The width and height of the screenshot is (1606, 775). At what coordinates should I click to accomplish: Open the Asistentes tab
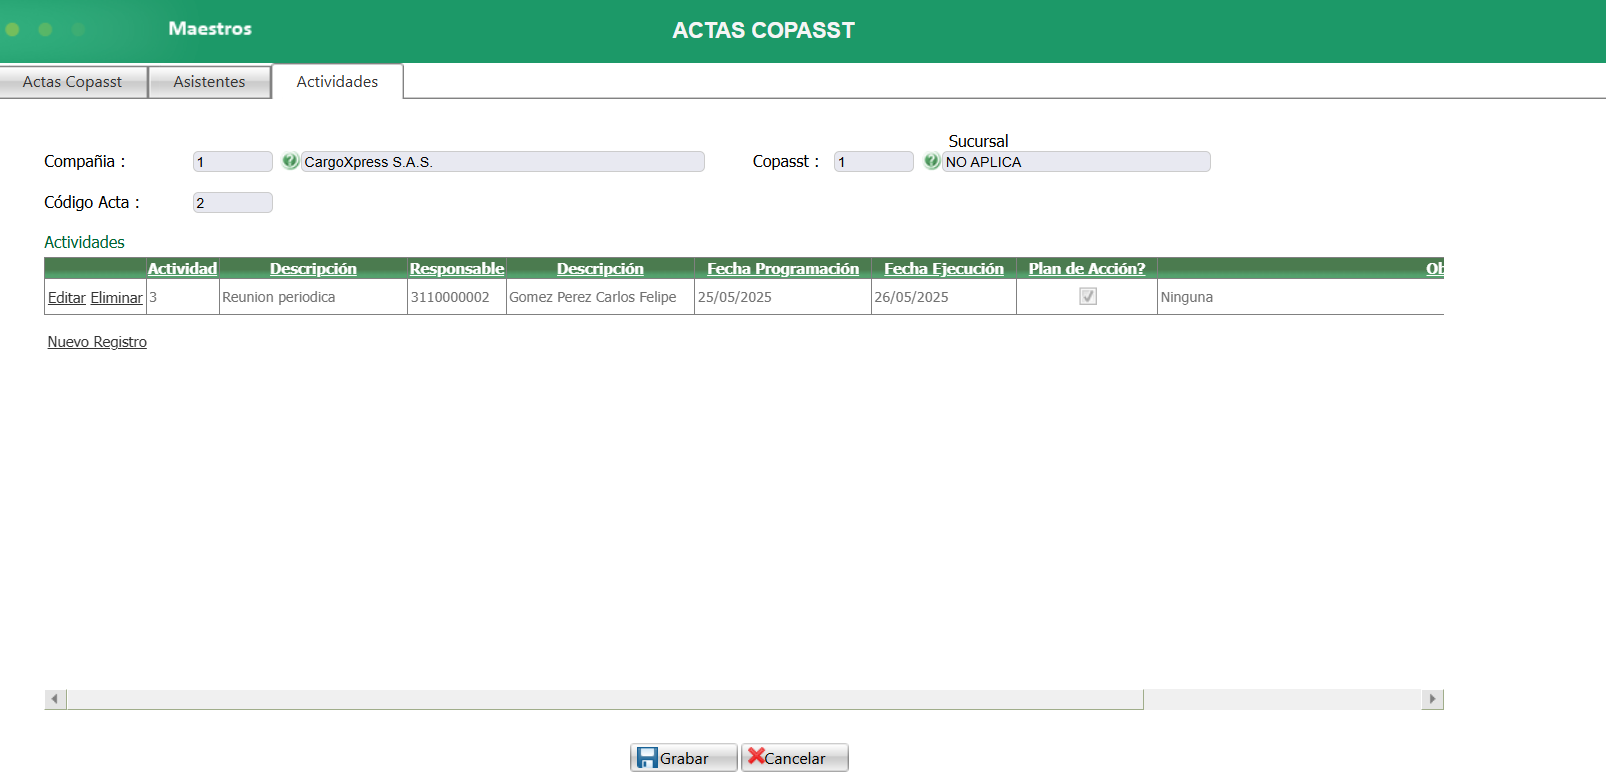210,82
